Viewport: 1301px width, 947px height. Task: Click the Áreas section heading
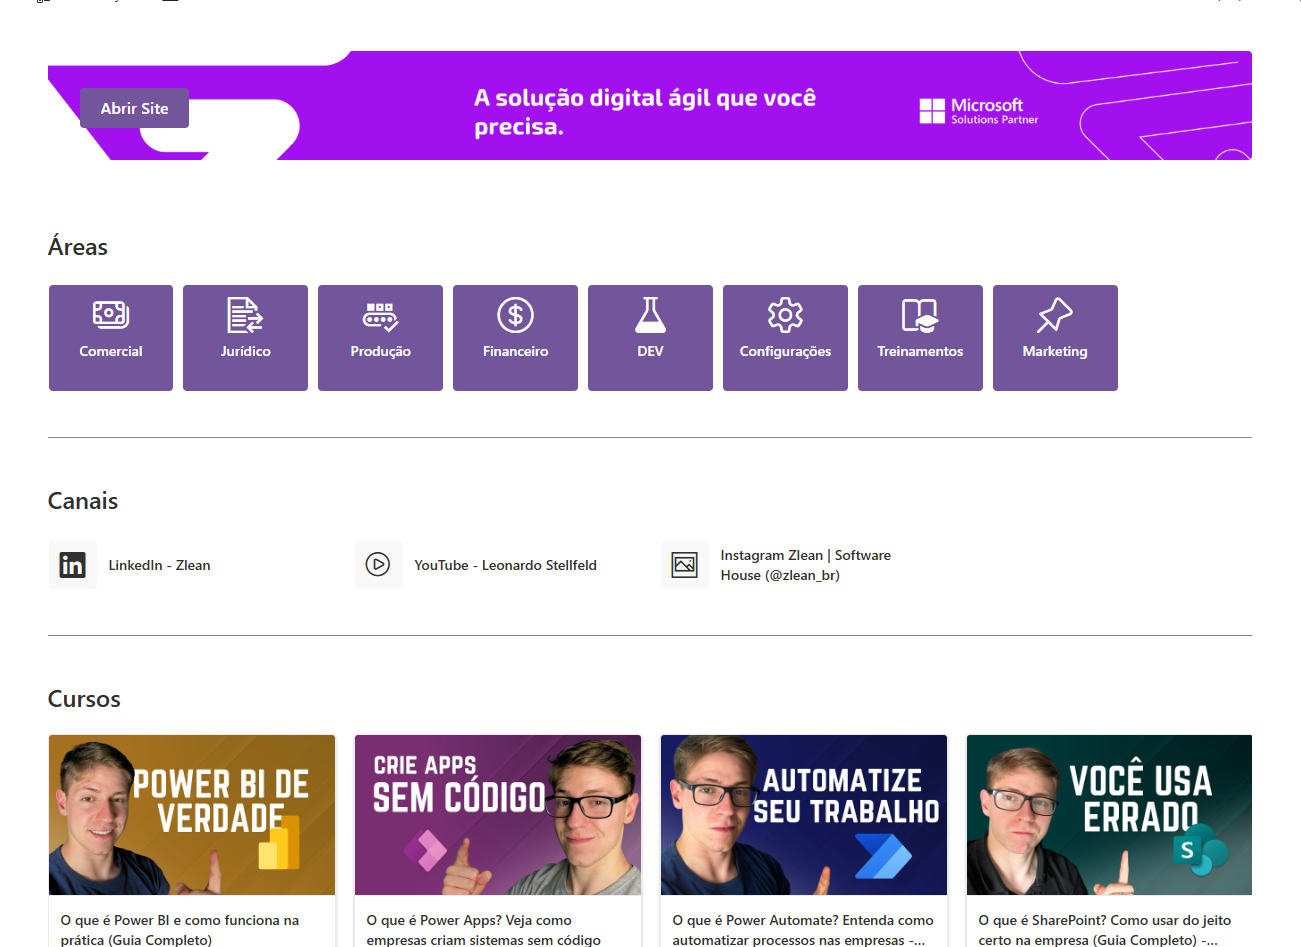(78, 247)
